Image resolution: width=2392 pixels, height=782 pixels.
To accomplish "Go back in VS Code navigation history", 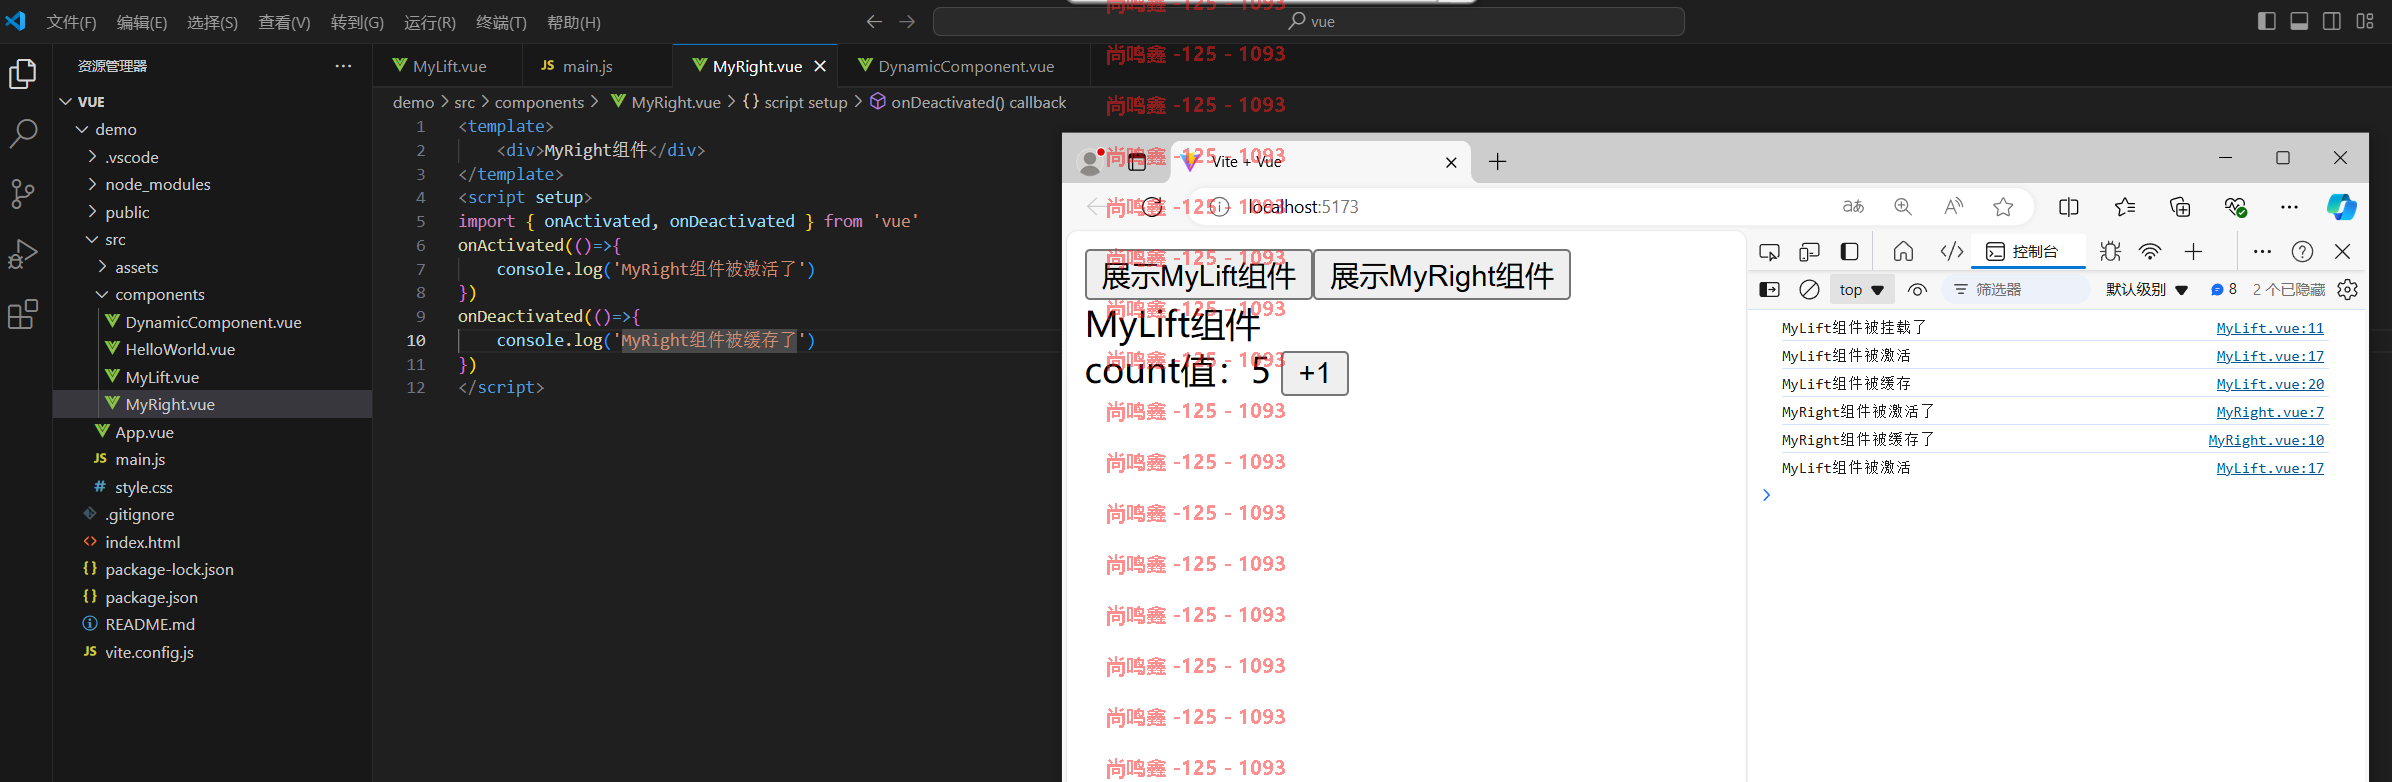I will [x=874, y=21].
